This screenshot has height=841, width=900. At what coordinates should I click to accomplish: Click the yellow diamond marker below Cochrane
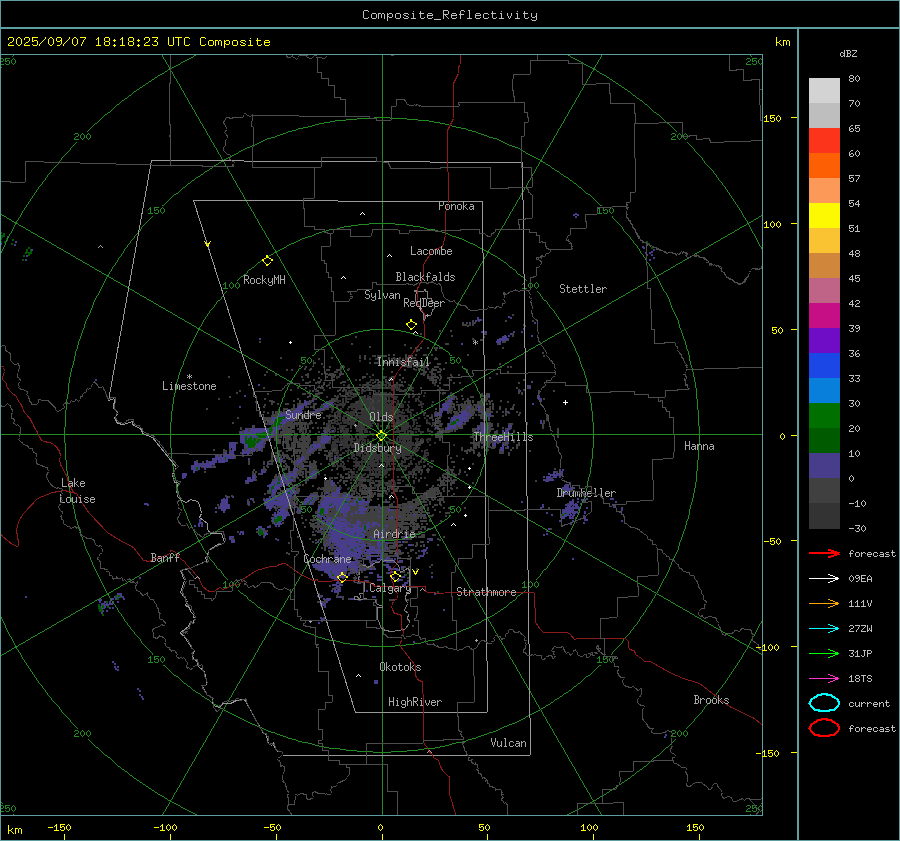point(342,577)
